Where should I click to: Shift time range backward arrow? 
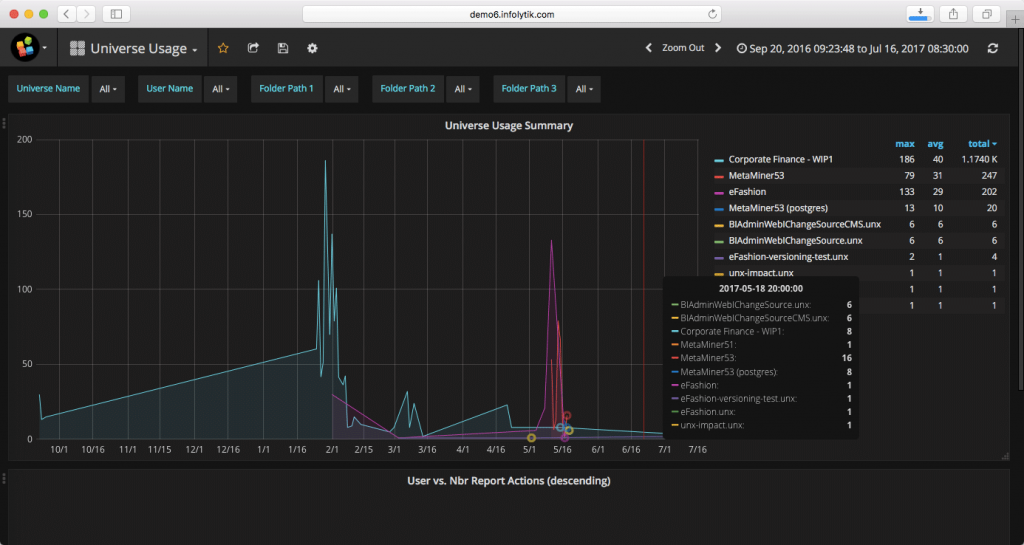click(x=648, y=48)
